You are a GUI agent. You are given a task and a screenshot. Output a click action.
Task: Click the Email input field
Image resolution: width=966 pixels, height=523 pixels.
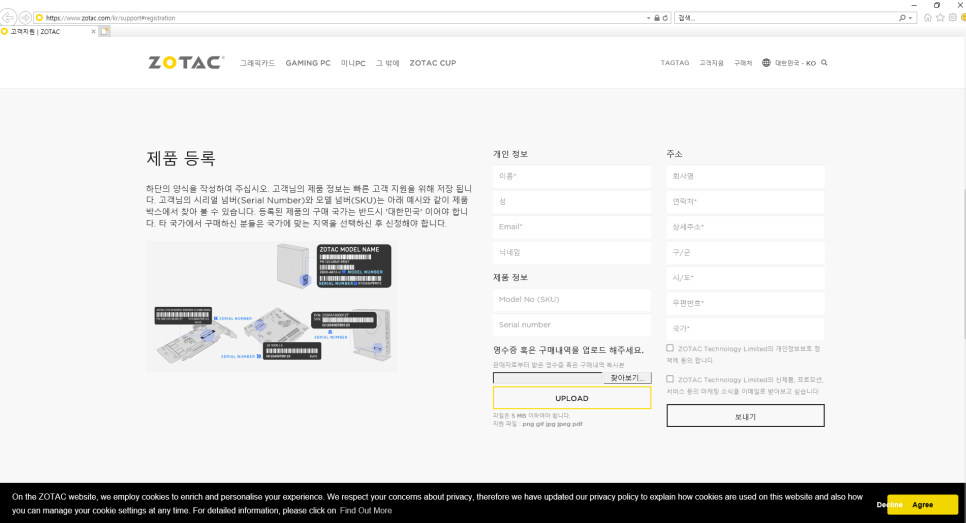click(572, 227)
